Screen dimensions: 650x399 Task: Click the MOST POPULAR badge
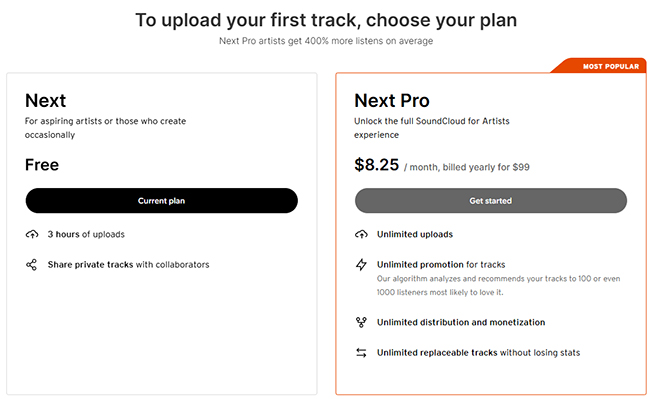tap(599, 66)
